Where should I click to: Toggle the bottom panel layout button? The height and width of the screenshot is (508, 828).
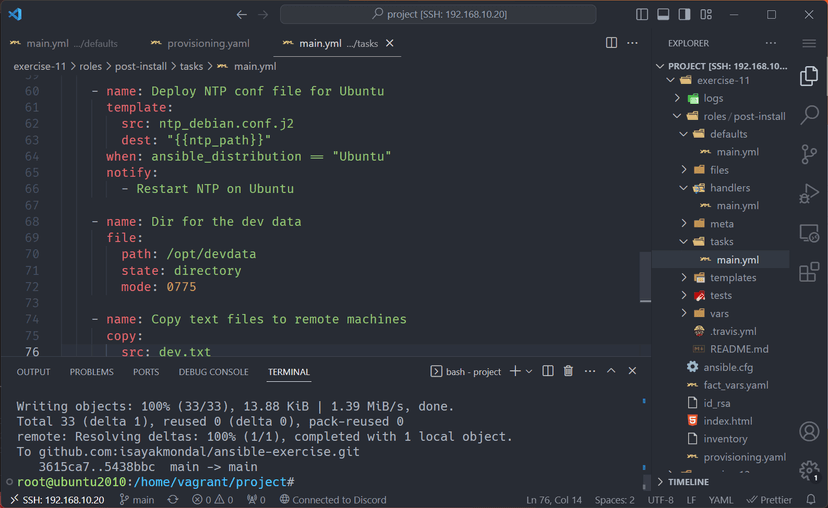[663, 14]
